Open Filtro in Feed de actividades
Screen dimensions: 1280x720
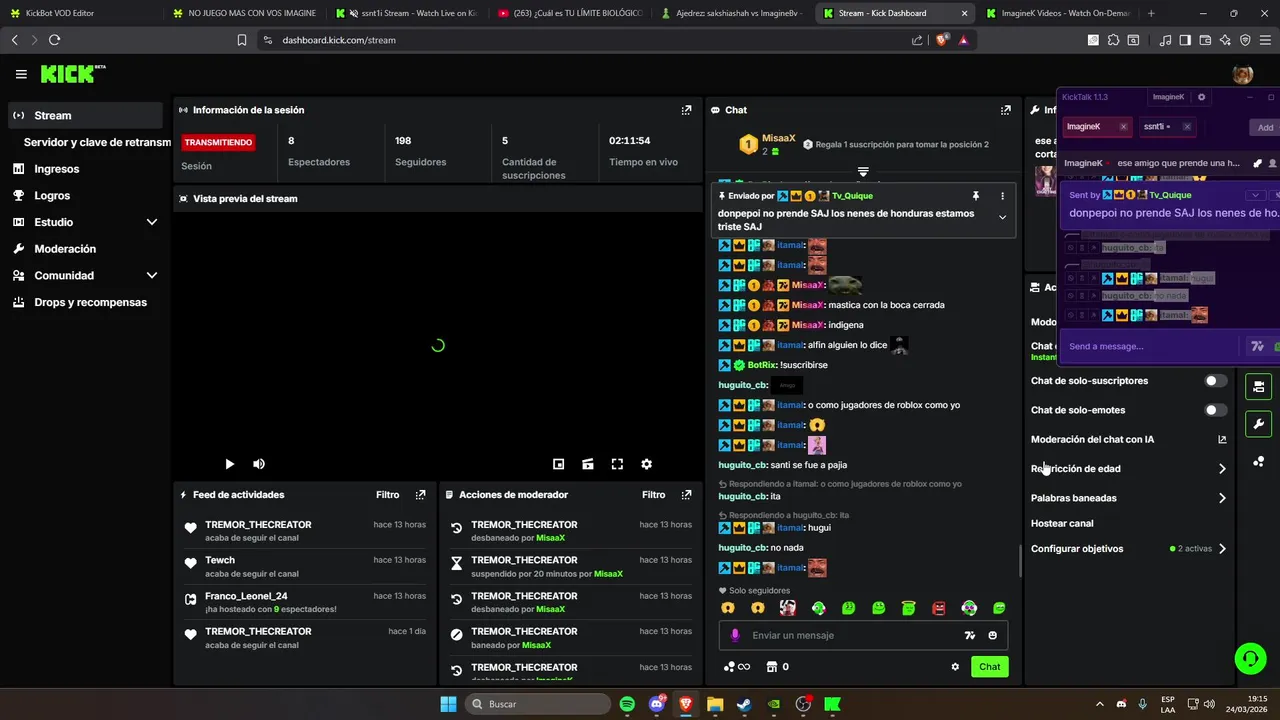coord(387,495)
